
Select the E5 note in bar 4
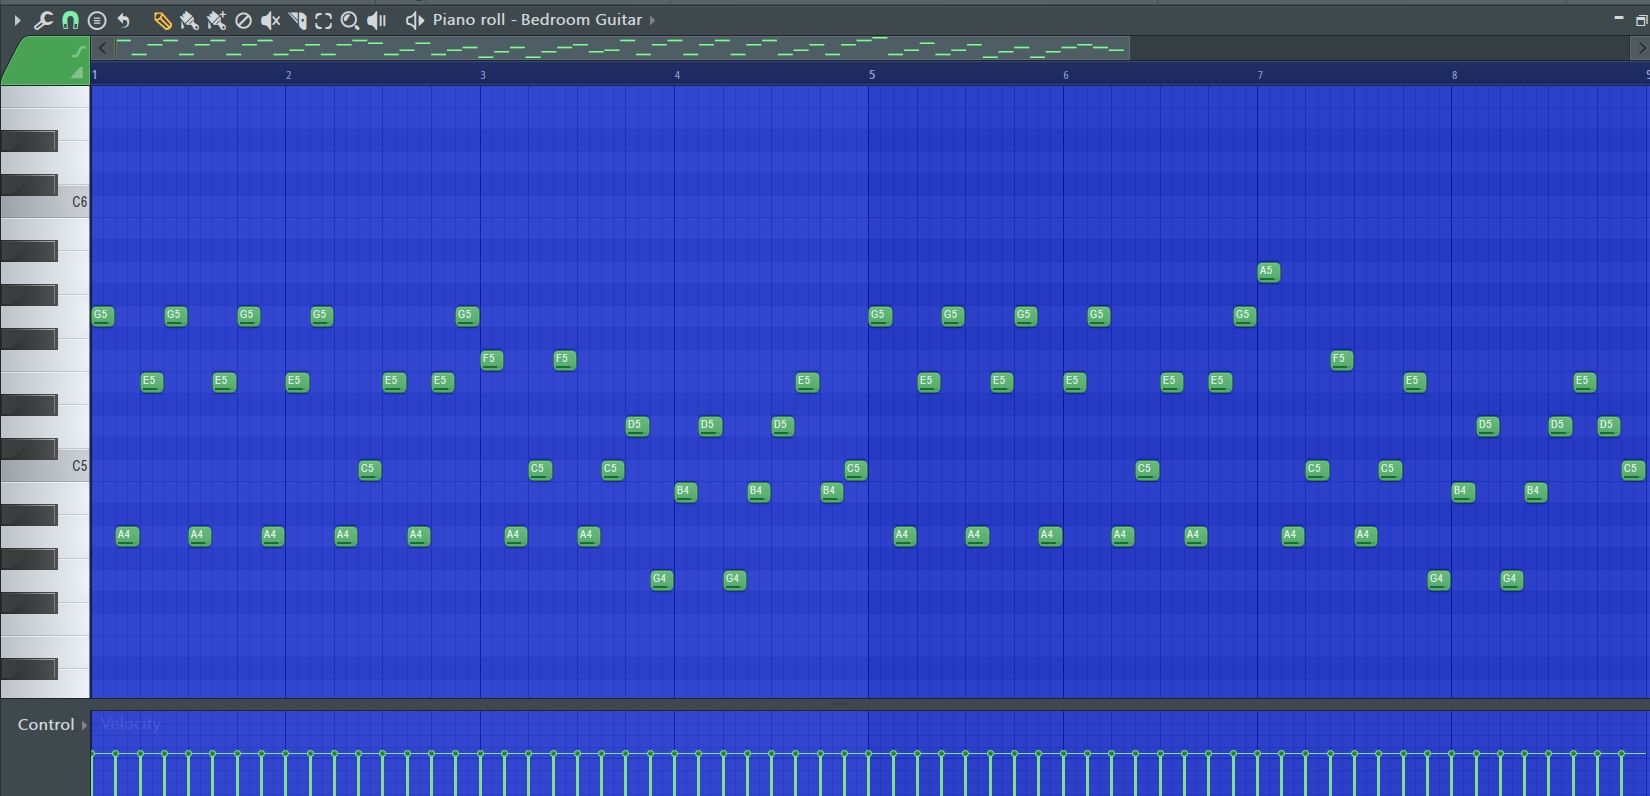(807, 382)
